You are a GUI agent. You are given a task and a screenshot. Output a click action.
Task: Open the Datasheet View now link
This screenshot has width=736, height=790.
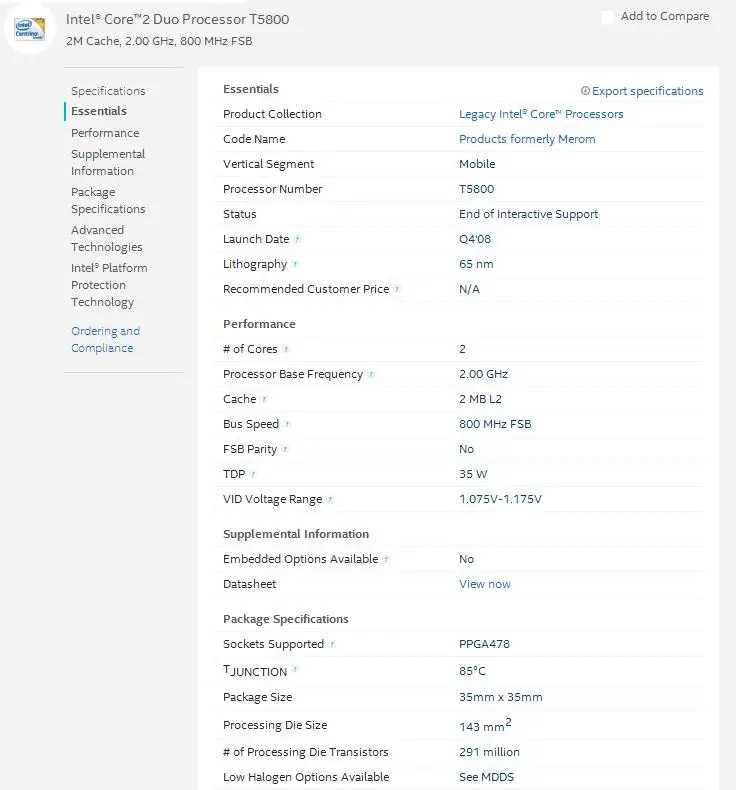[x=485, y=584]
